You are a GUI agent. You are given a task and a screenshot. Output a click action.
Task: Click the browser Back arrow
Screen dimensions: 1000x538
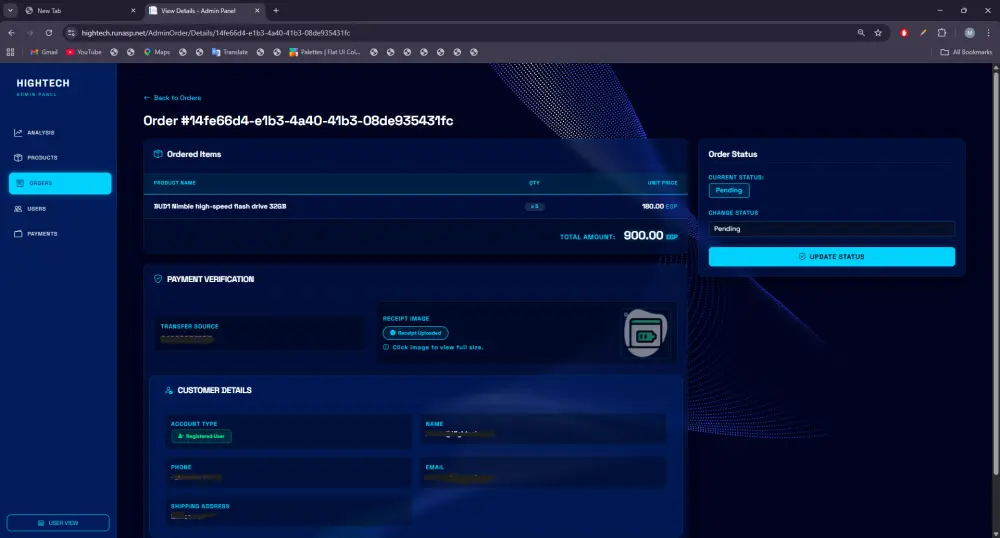11,33
